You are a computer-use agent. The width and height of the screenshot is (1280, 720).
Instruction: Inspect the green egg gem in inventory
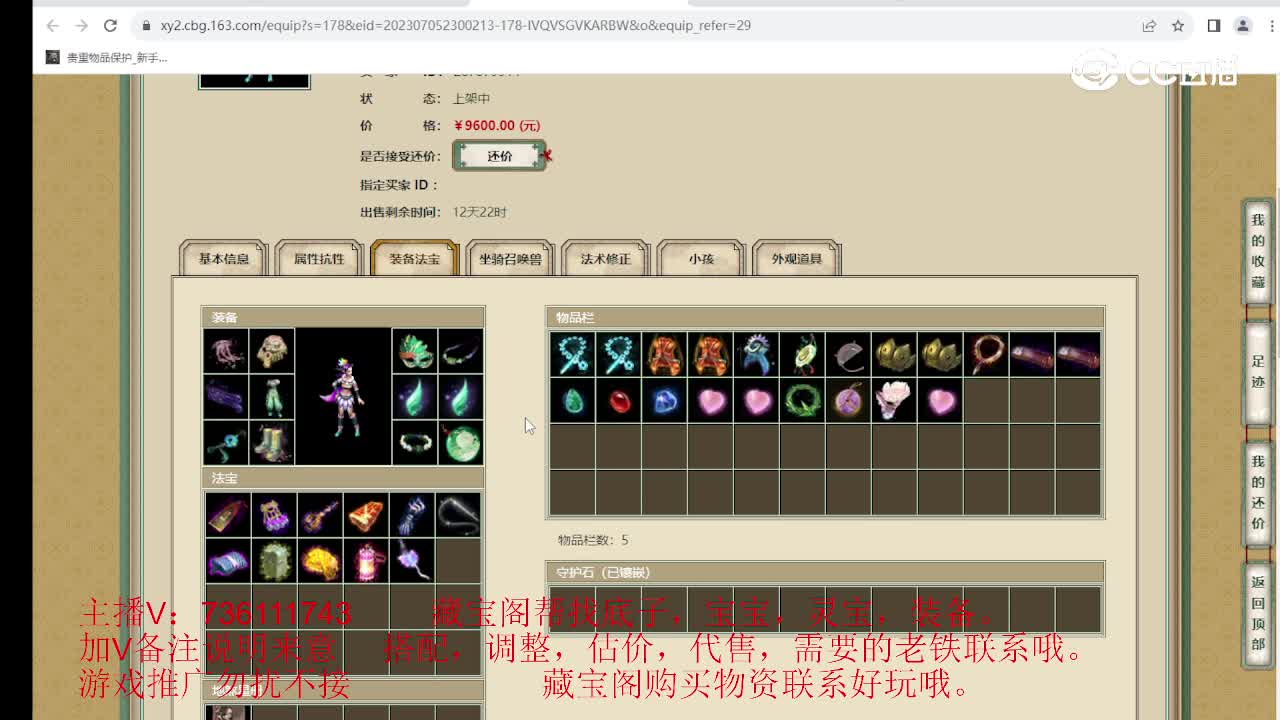(572, 400)
